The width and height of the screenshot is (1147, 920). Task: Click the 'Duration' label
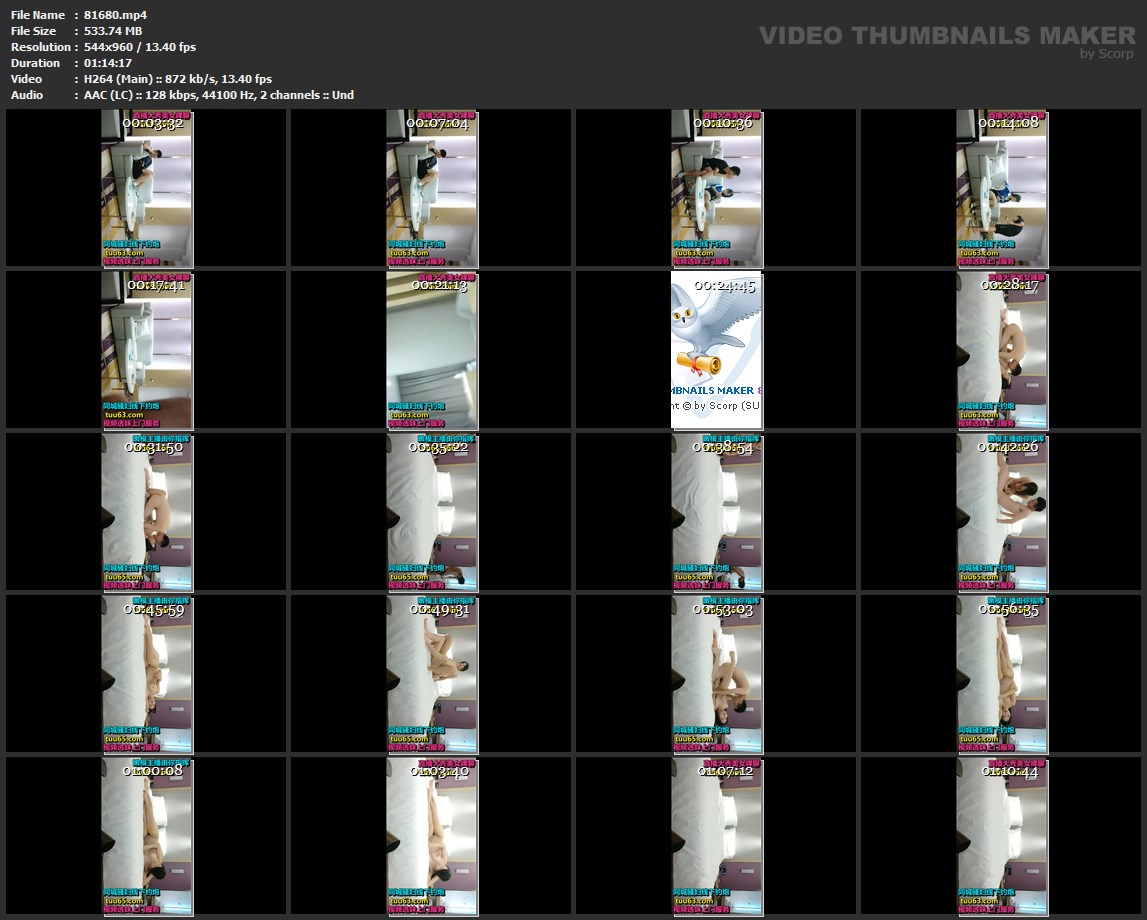click(x=35, y=63)
